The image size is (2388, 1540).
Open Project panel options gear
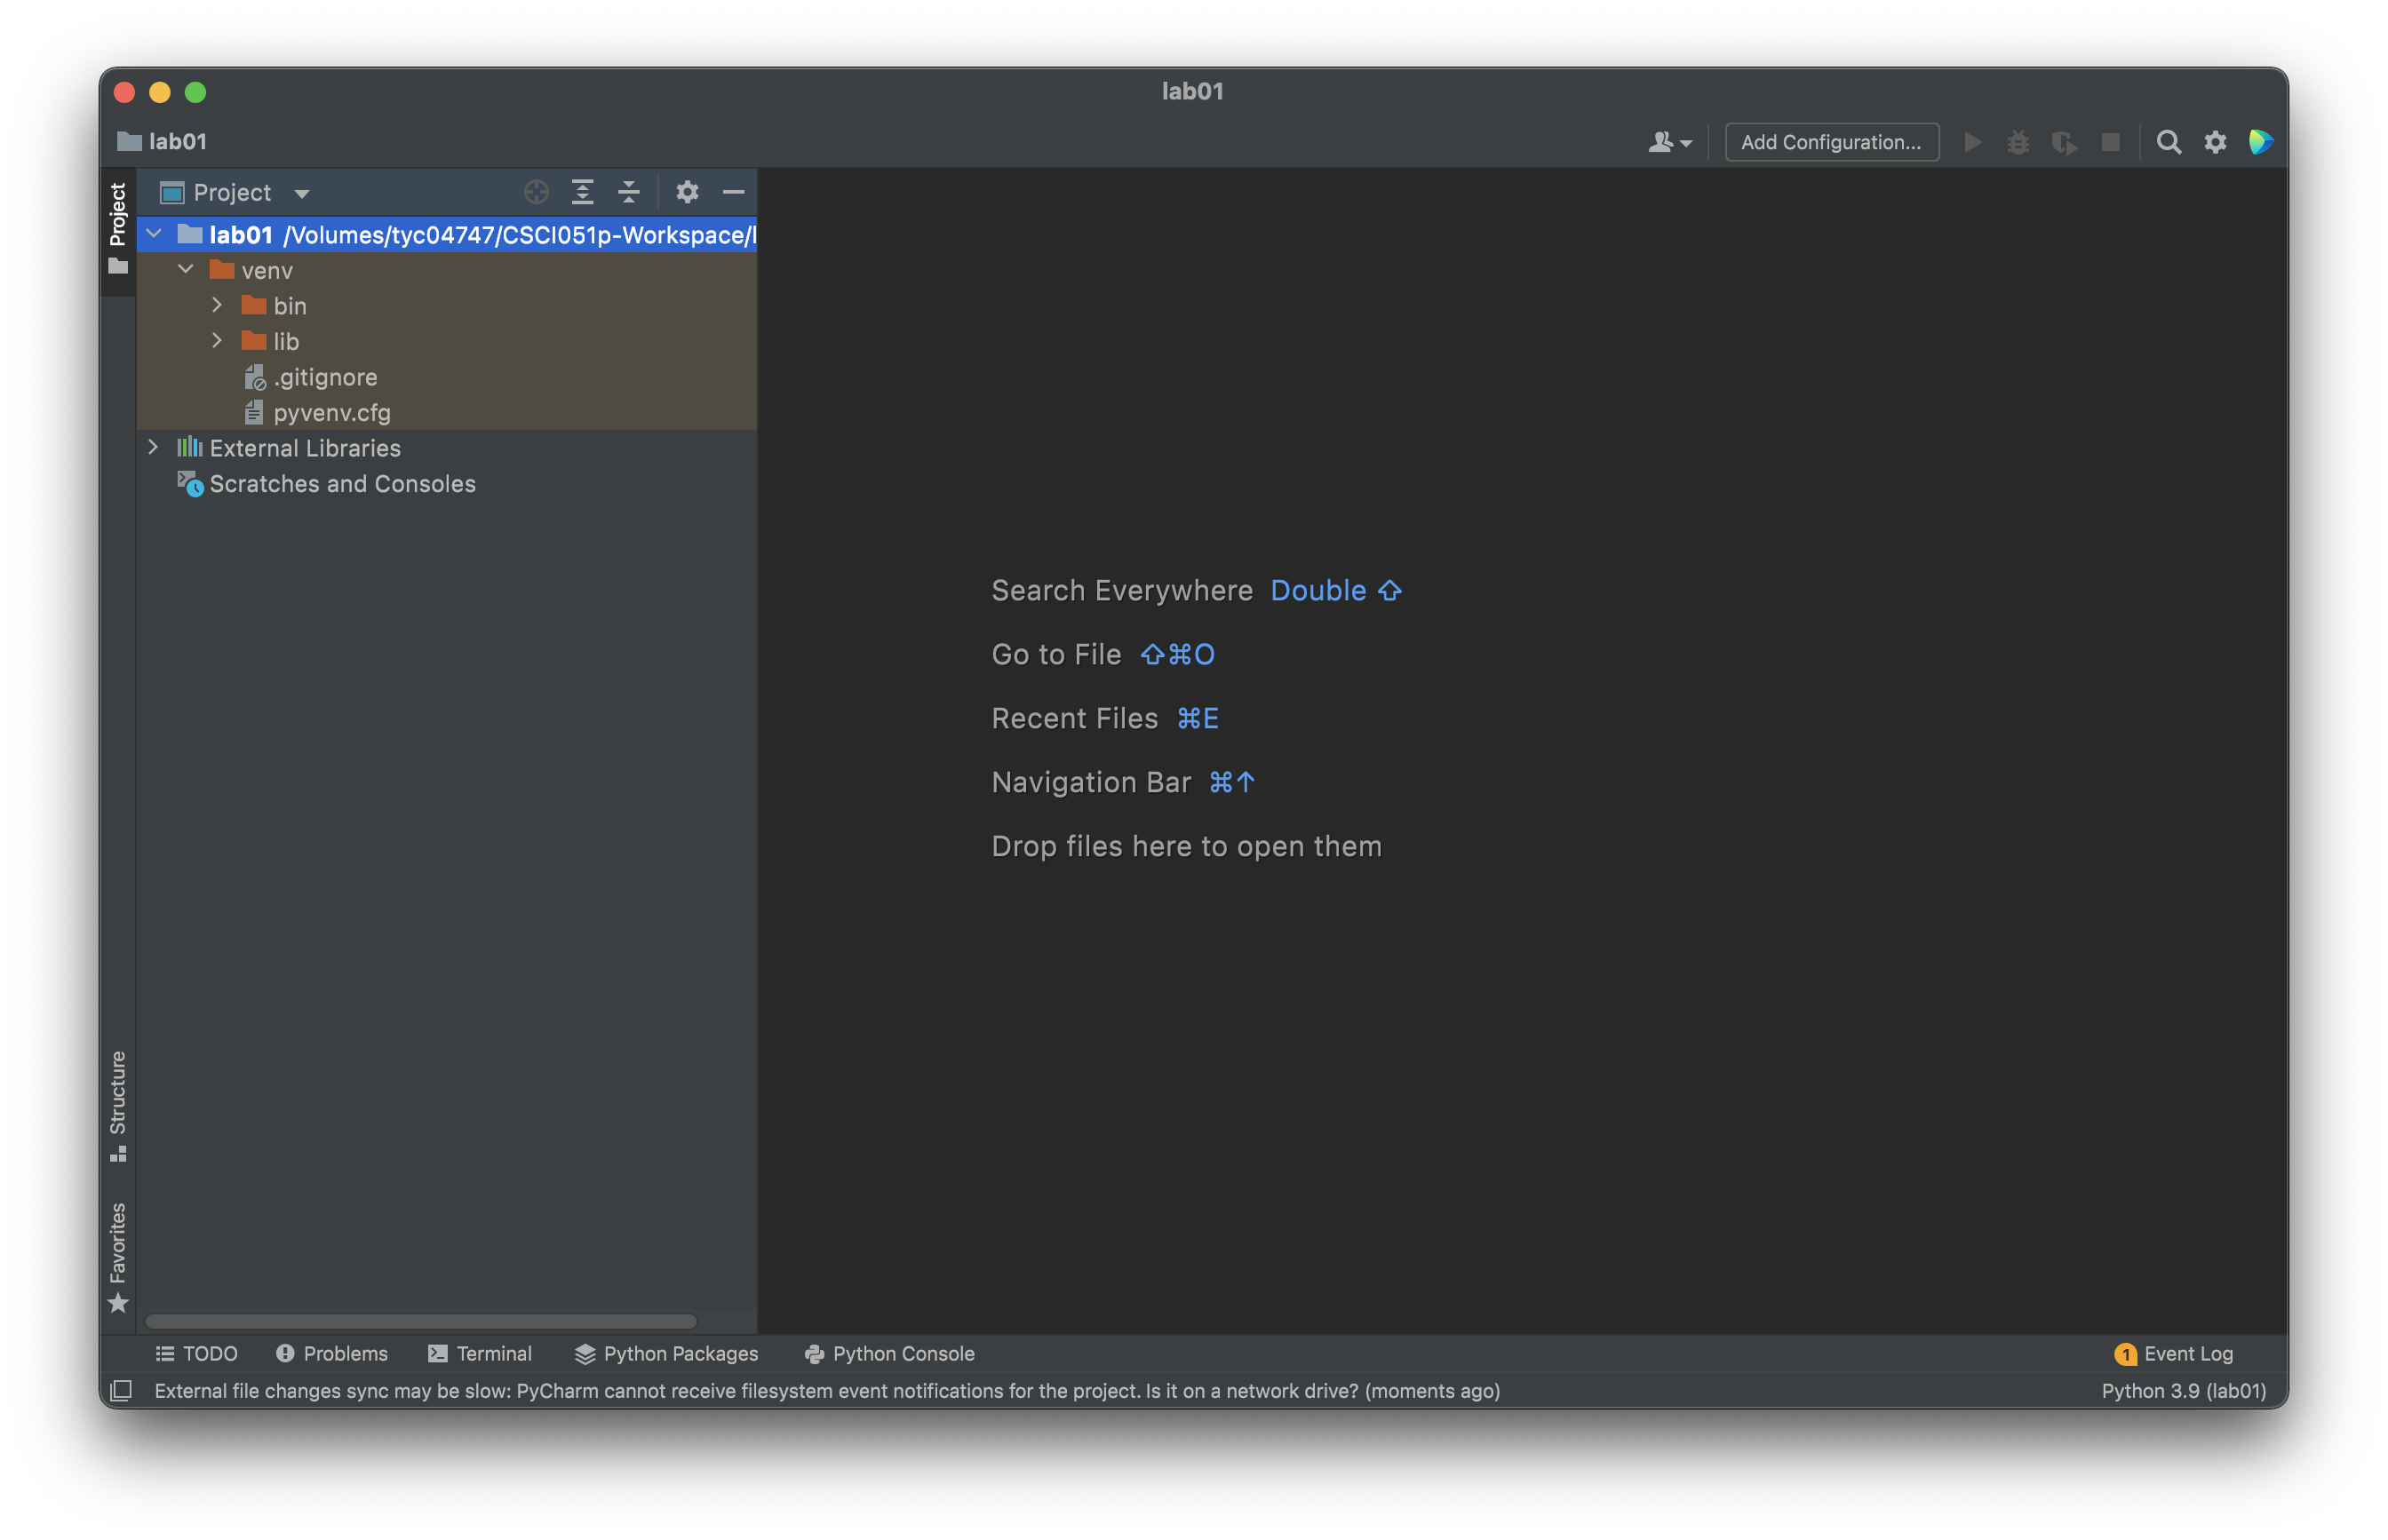pyautogui.click(x=687, y=192)
